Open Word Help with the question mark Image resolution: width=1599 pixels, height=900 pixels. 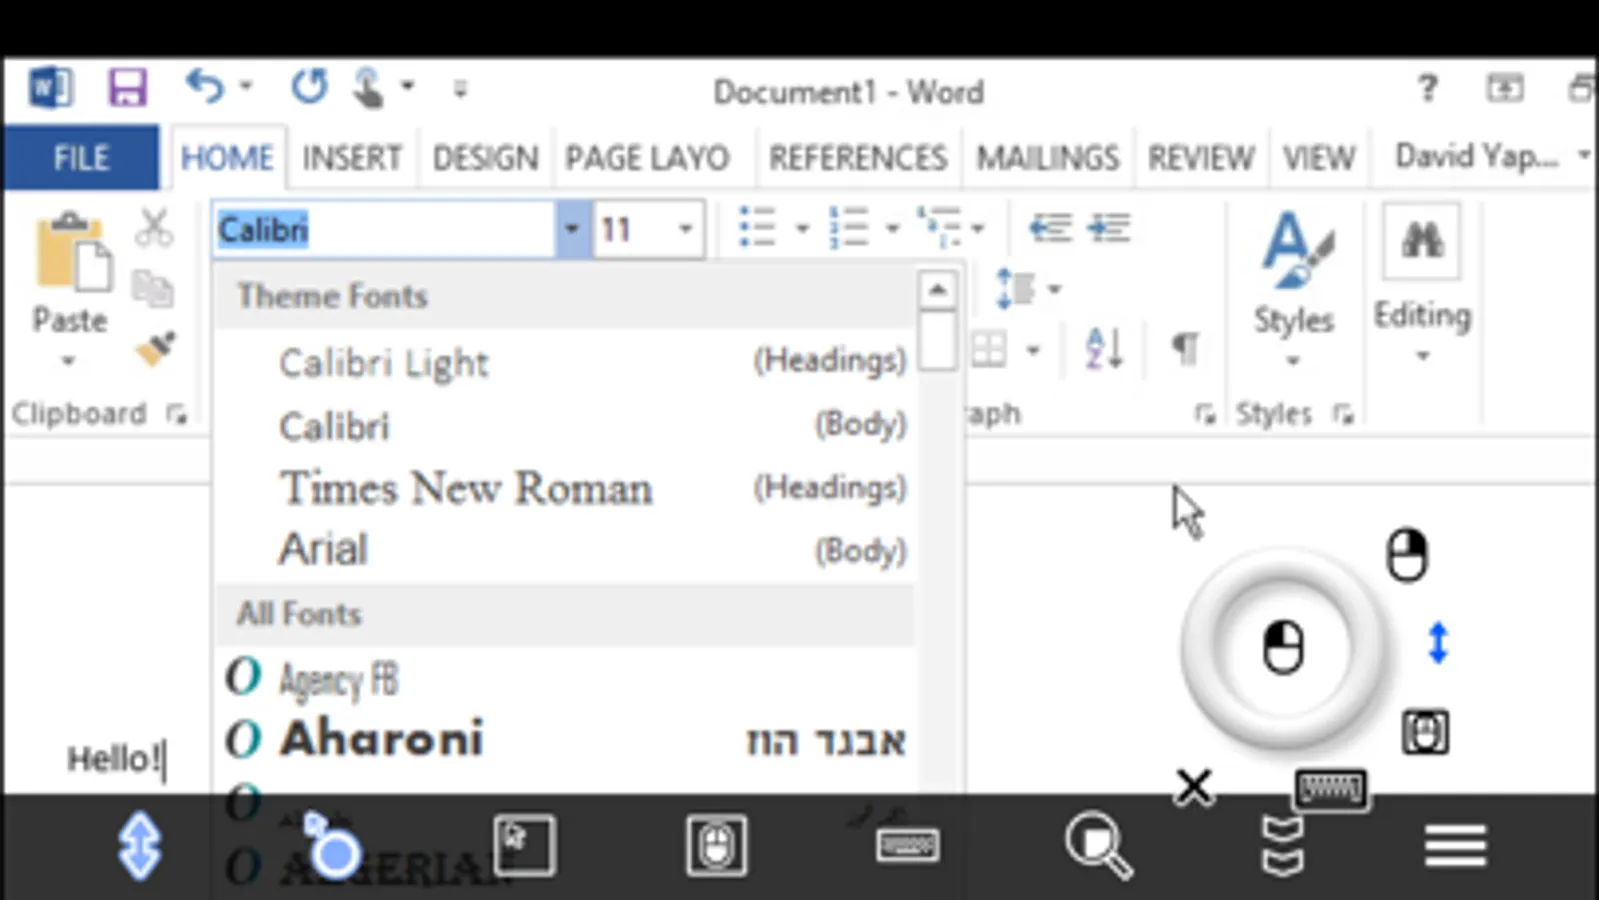[x=1427, y=88]
